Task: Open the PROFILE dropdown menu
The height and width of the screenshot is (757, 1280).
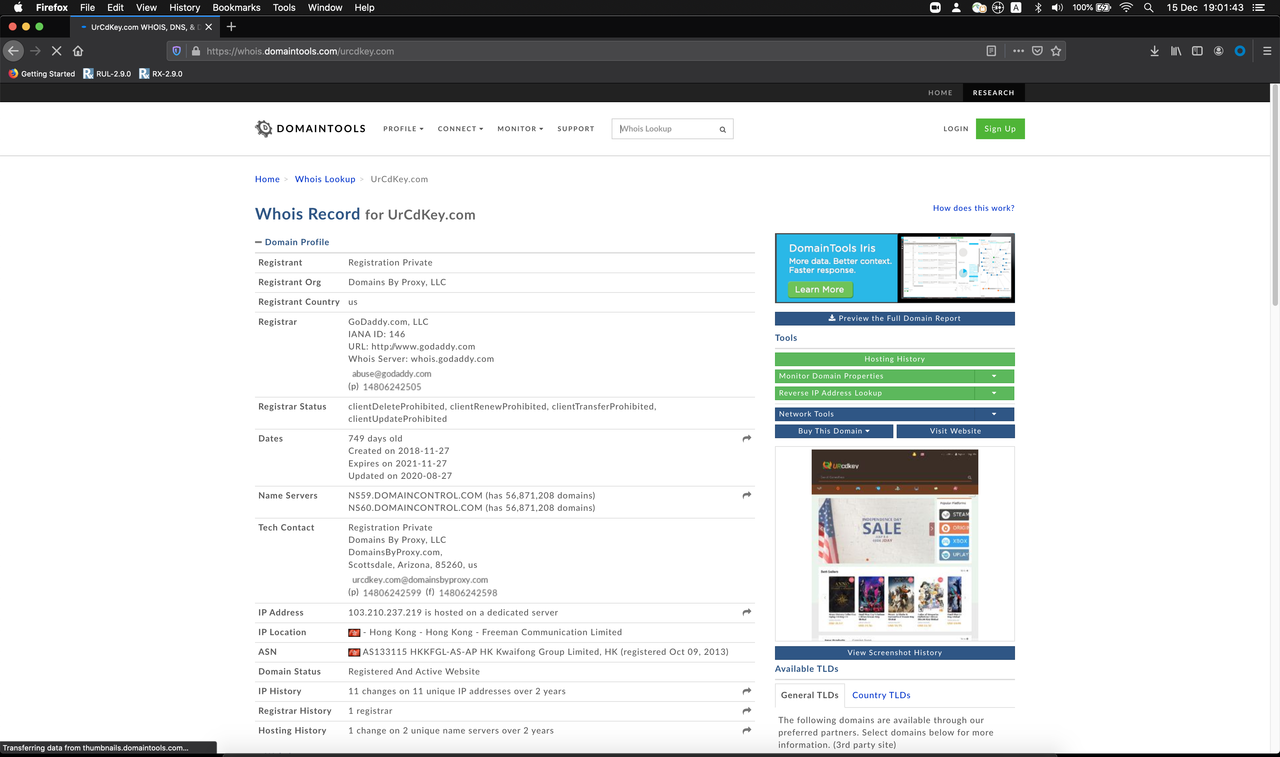Action: [403, 129]
